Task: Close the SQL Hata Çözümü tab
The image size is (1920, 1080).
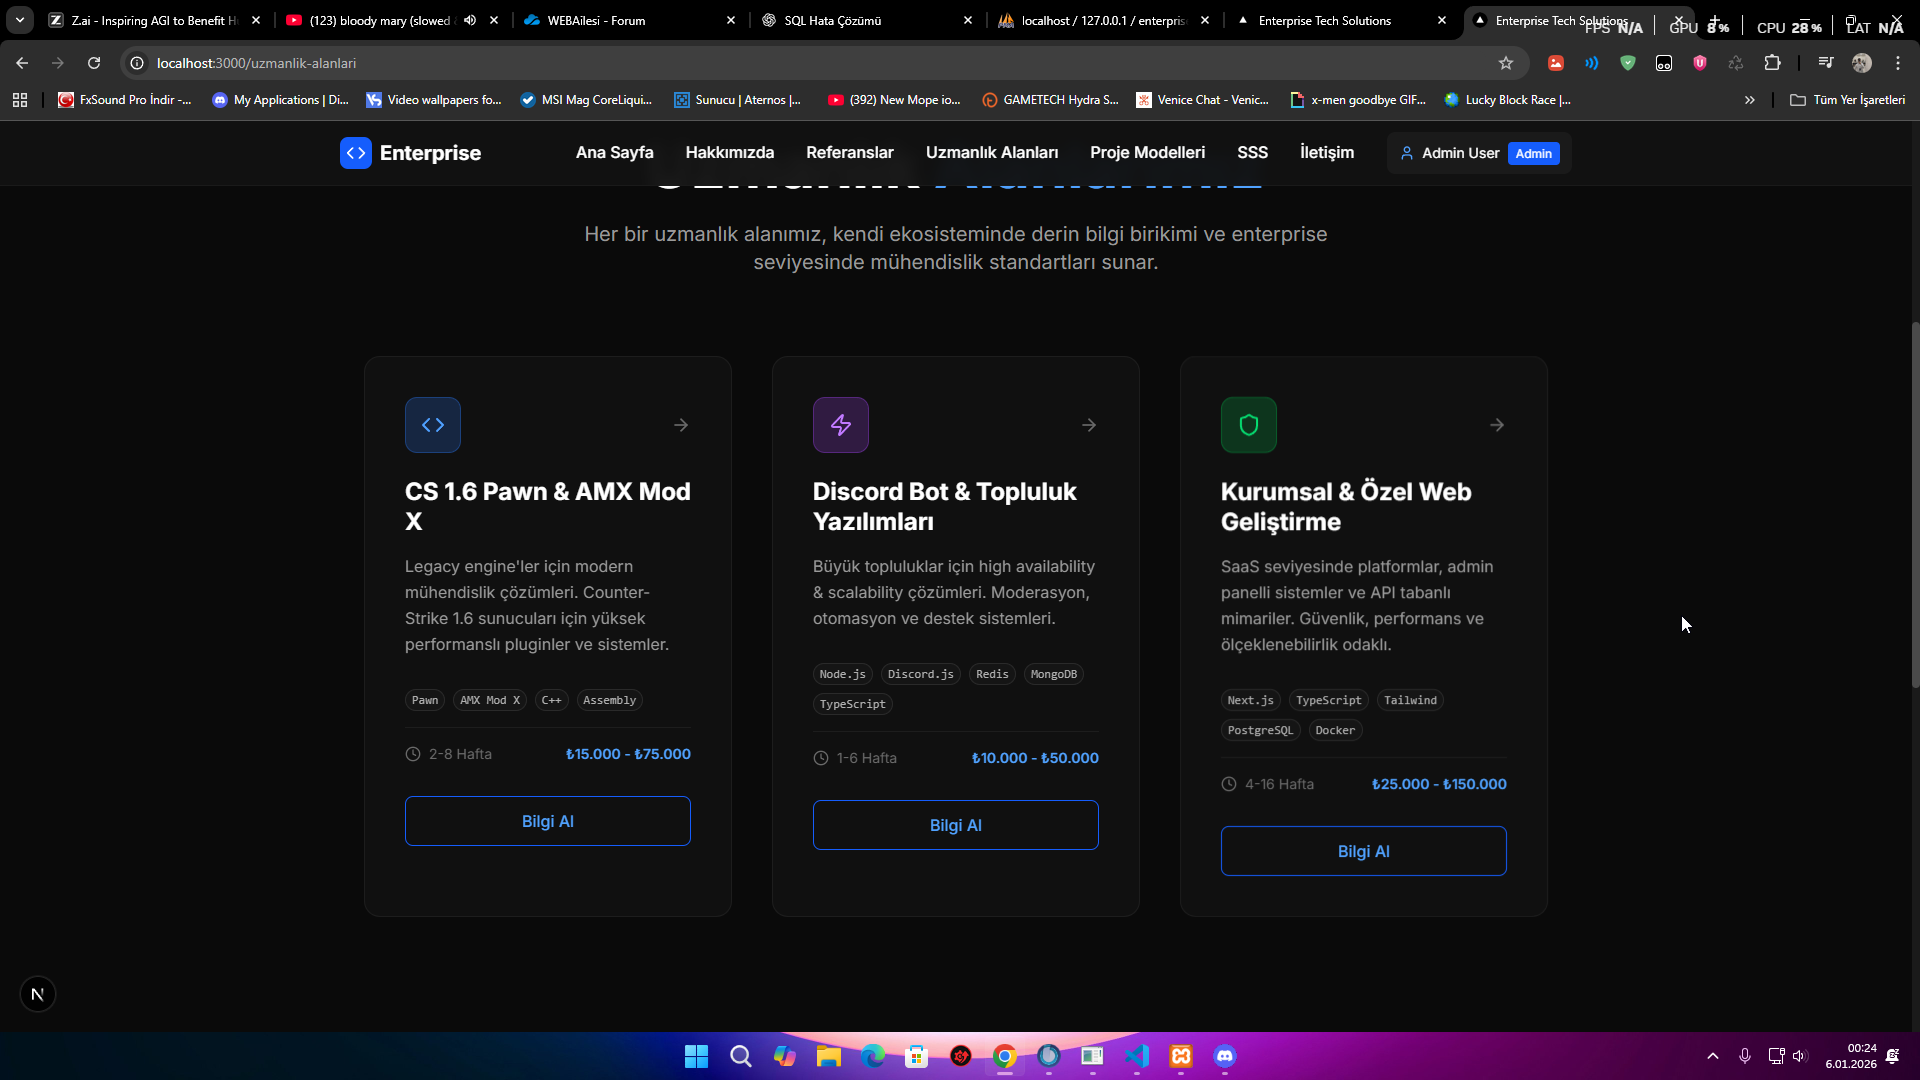Action: tap(968, 20)
